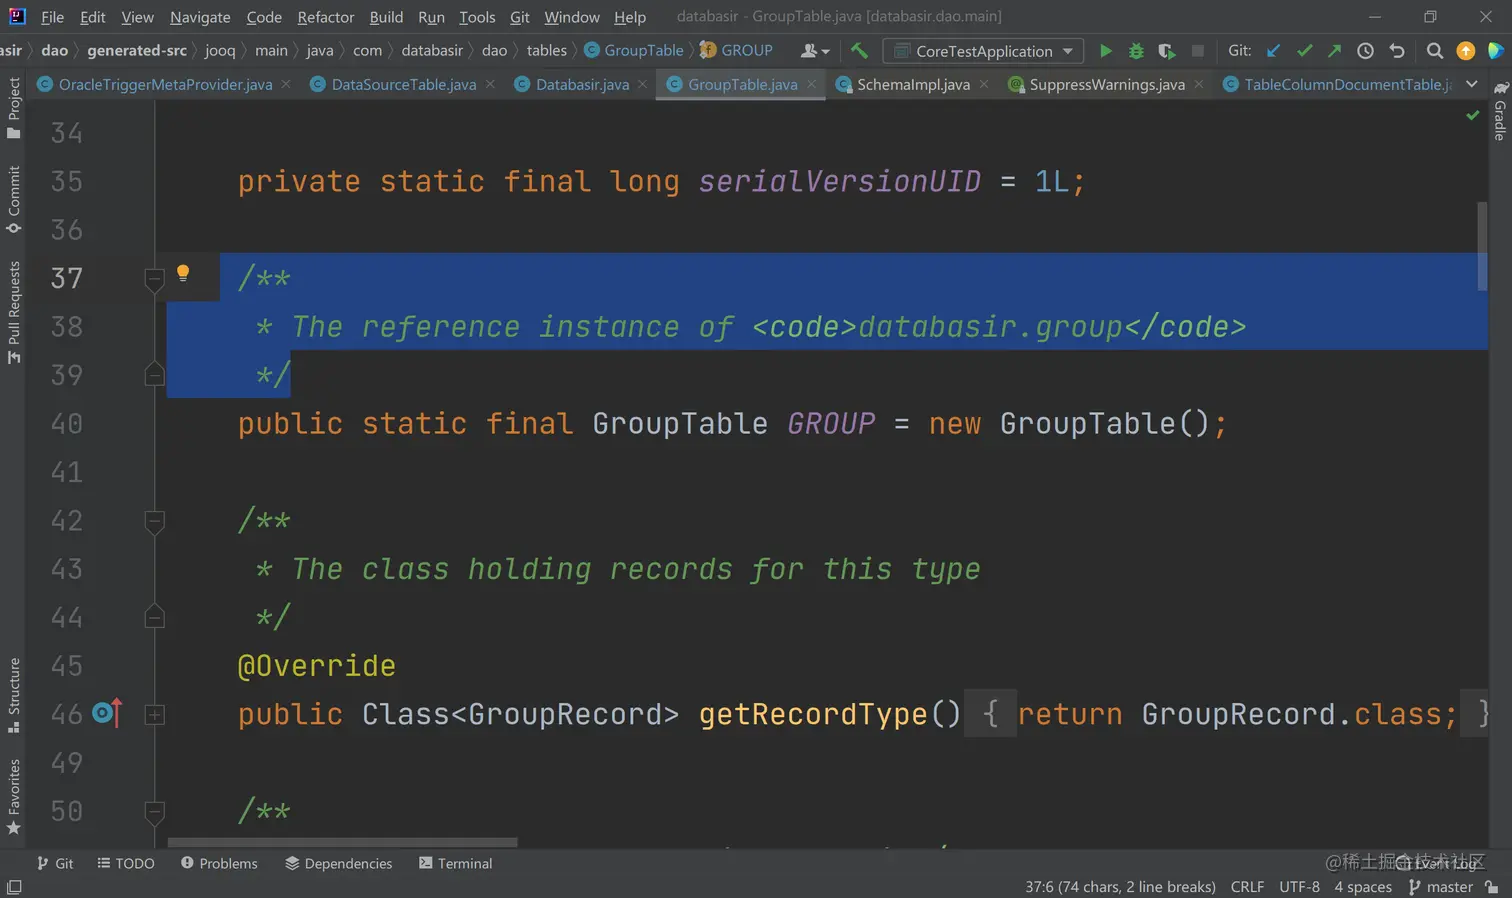Run CoreTestApplication with the green play icon

[x=1105, y=51]
